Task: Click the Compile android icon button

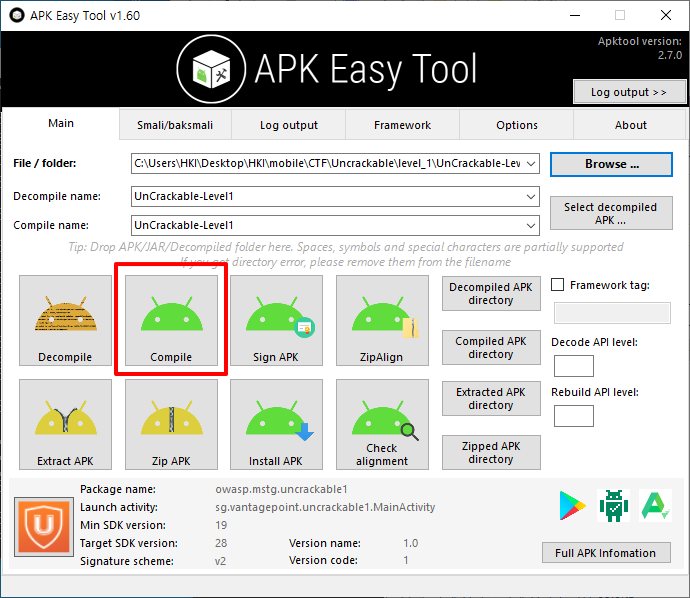Action: pos(171,320)
